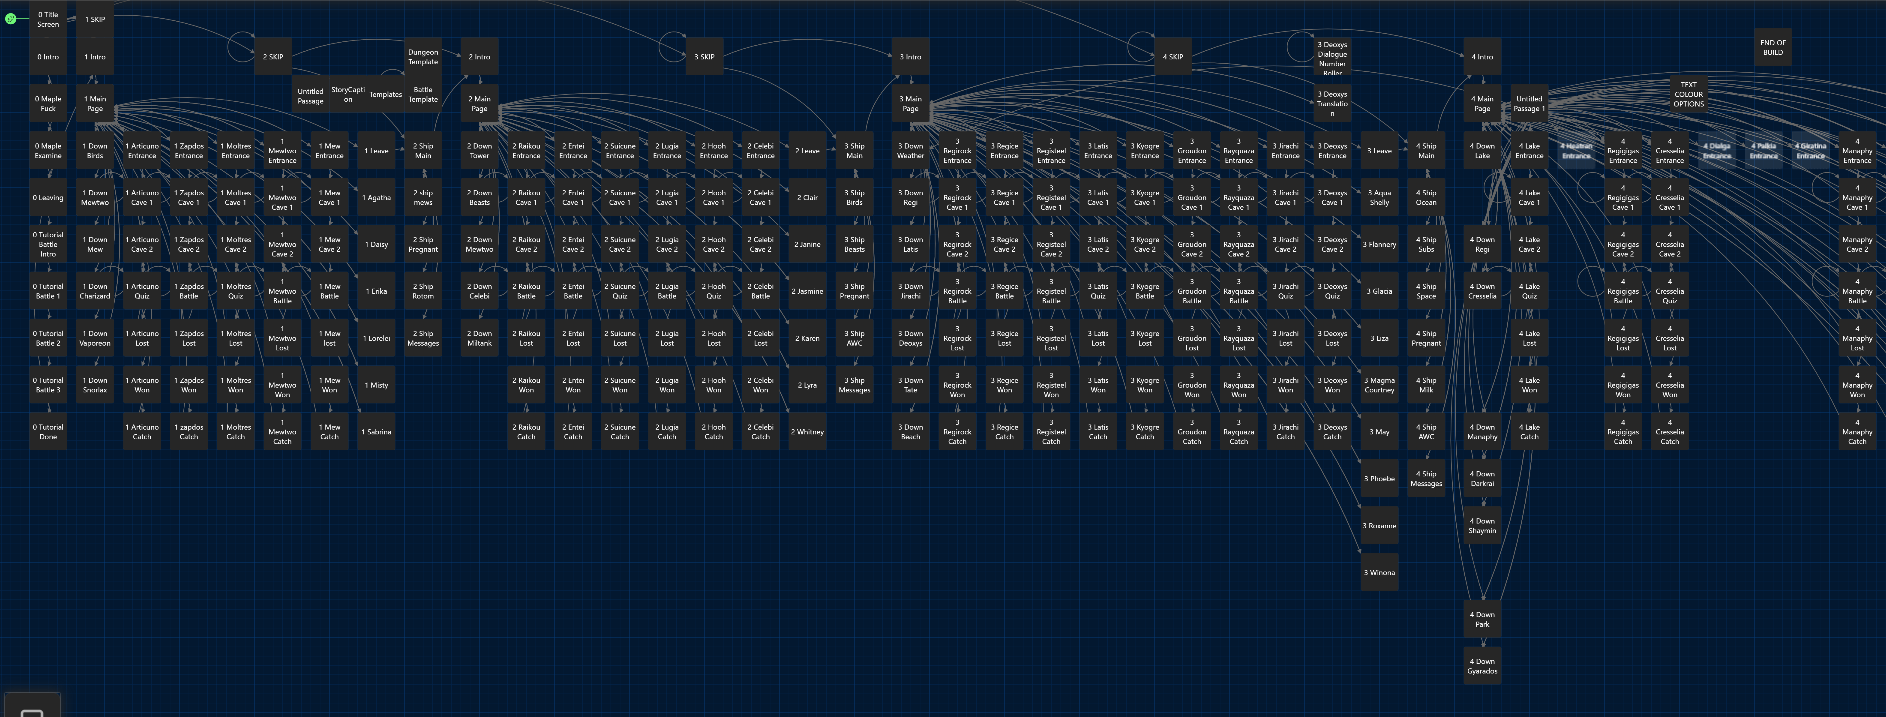Select the '1 Misty' passage
This screenshot has width=1886, height=717.
[x=377, y=385]
